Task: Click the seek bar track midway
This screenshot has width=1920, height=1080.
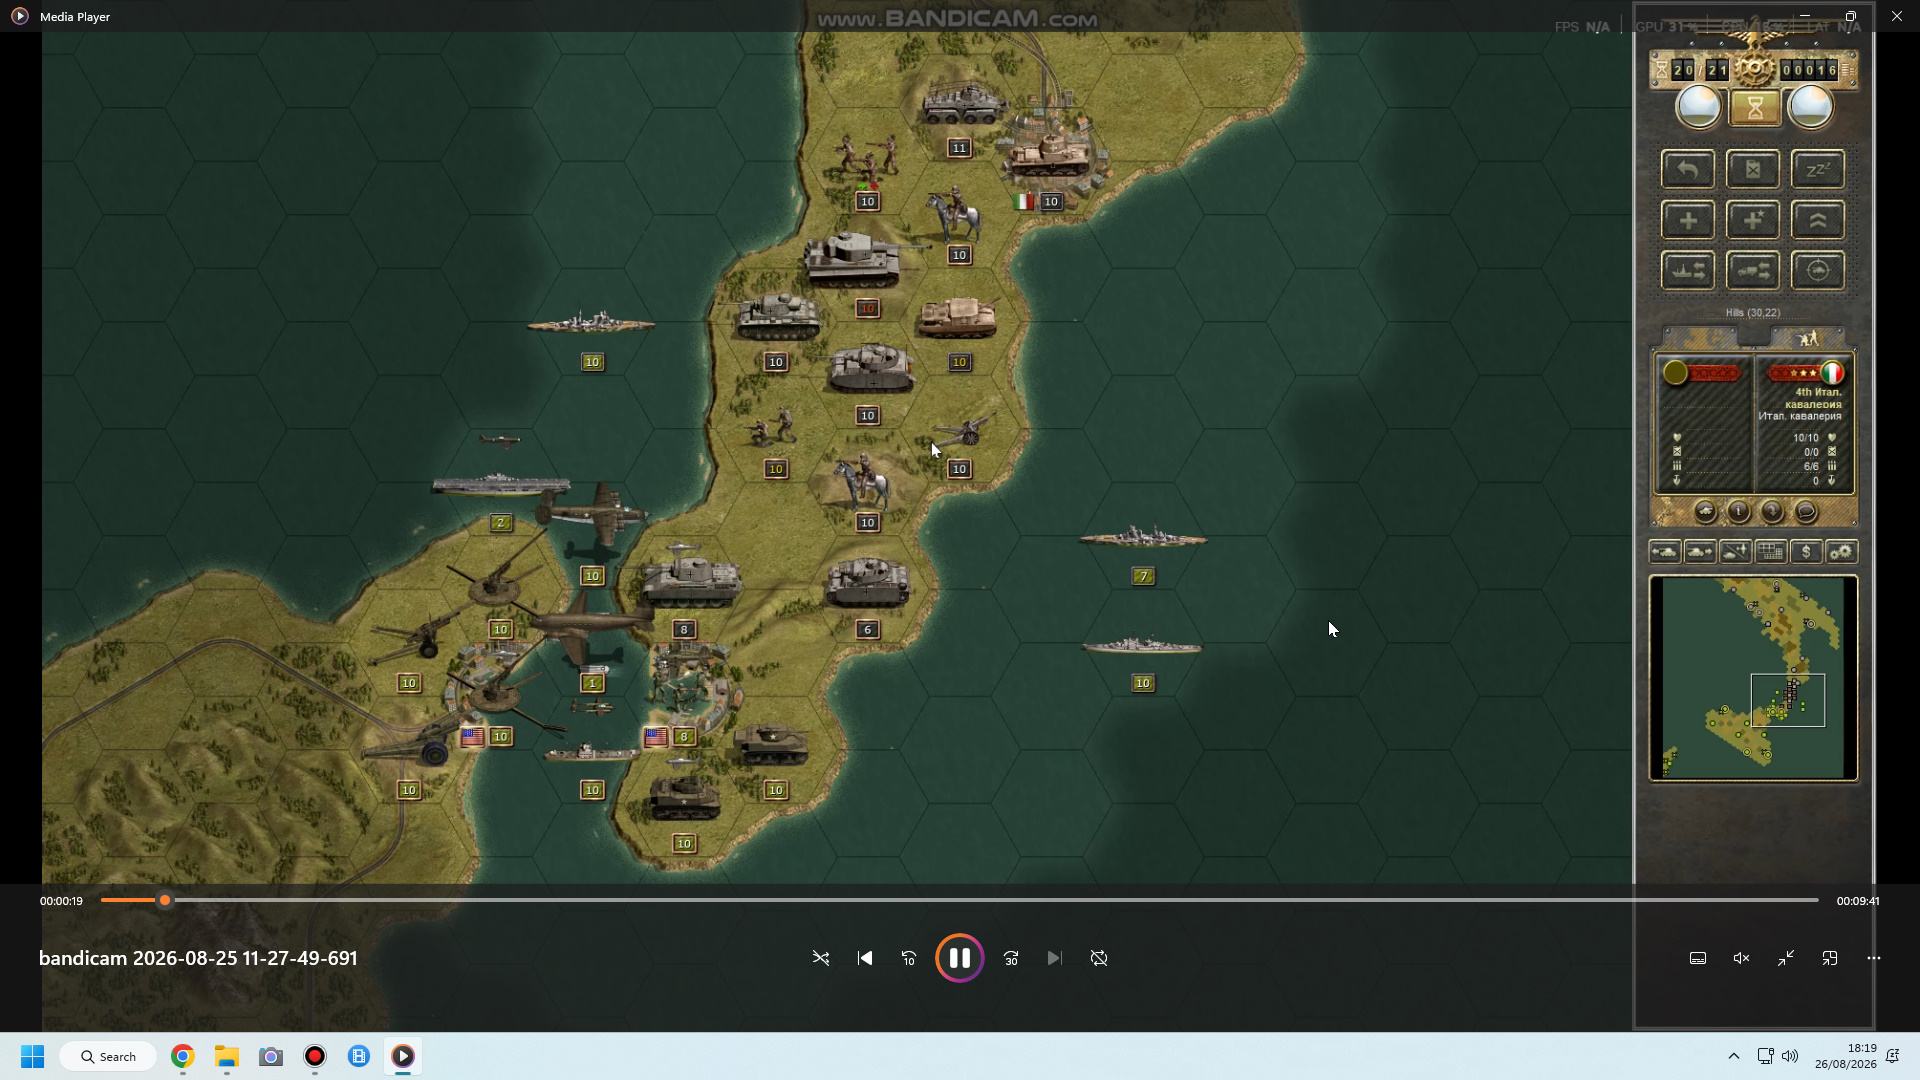Action: pos(960,901)
